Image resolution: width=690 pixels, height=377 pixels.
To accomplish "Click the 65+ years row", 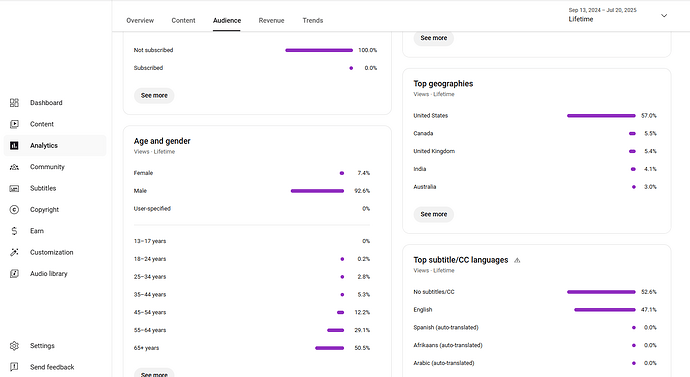I will pos(252,348).
